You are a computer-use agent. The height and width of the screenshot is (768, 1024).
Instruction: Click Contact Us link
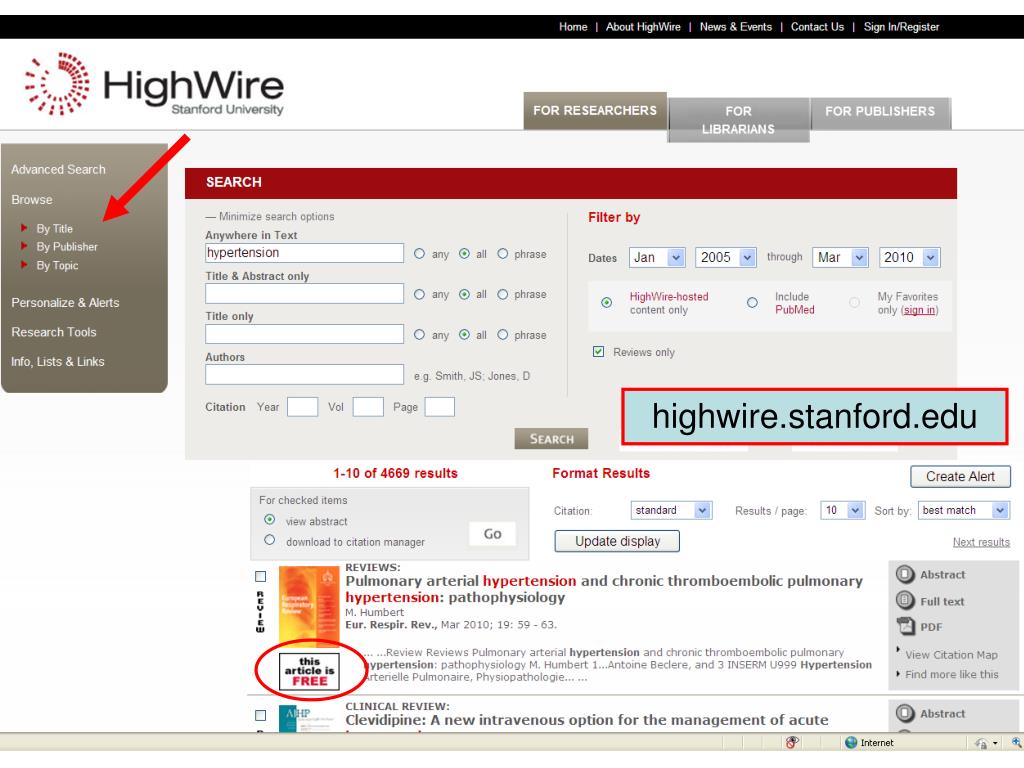click(817, 27)
